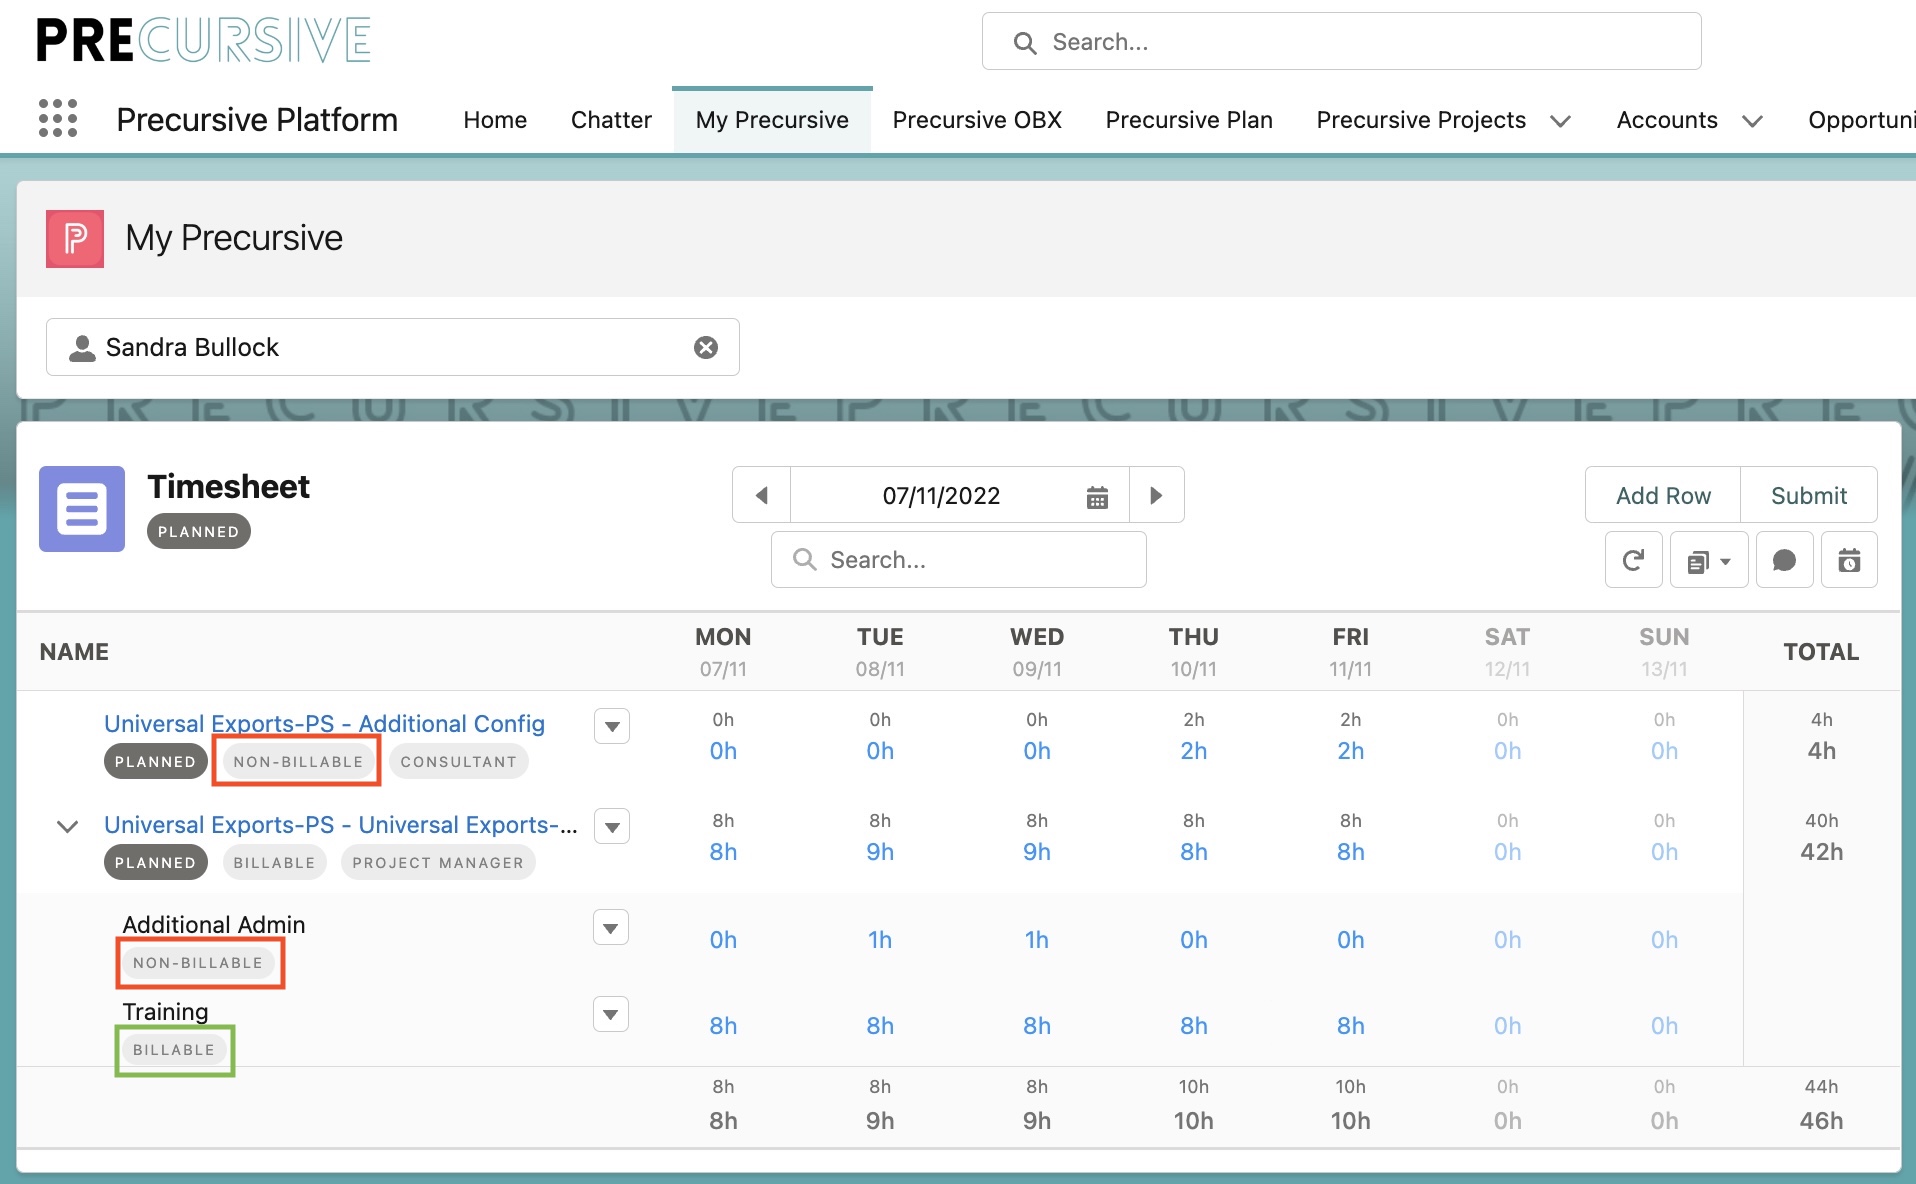Image resolution: width=1916 pixels, height=1184 pixels.
Task: Click the BILLABLE badge under Training
Action: pyautogui.click(x=174, y=1050)
